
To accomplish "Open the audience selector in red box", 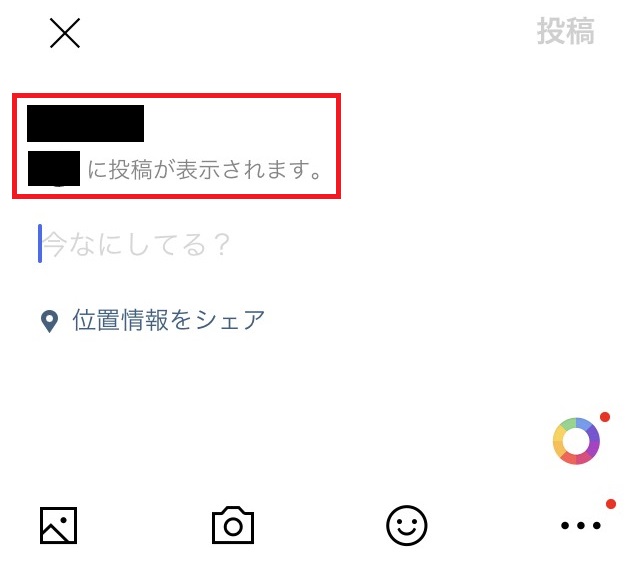I will point(176,146).
